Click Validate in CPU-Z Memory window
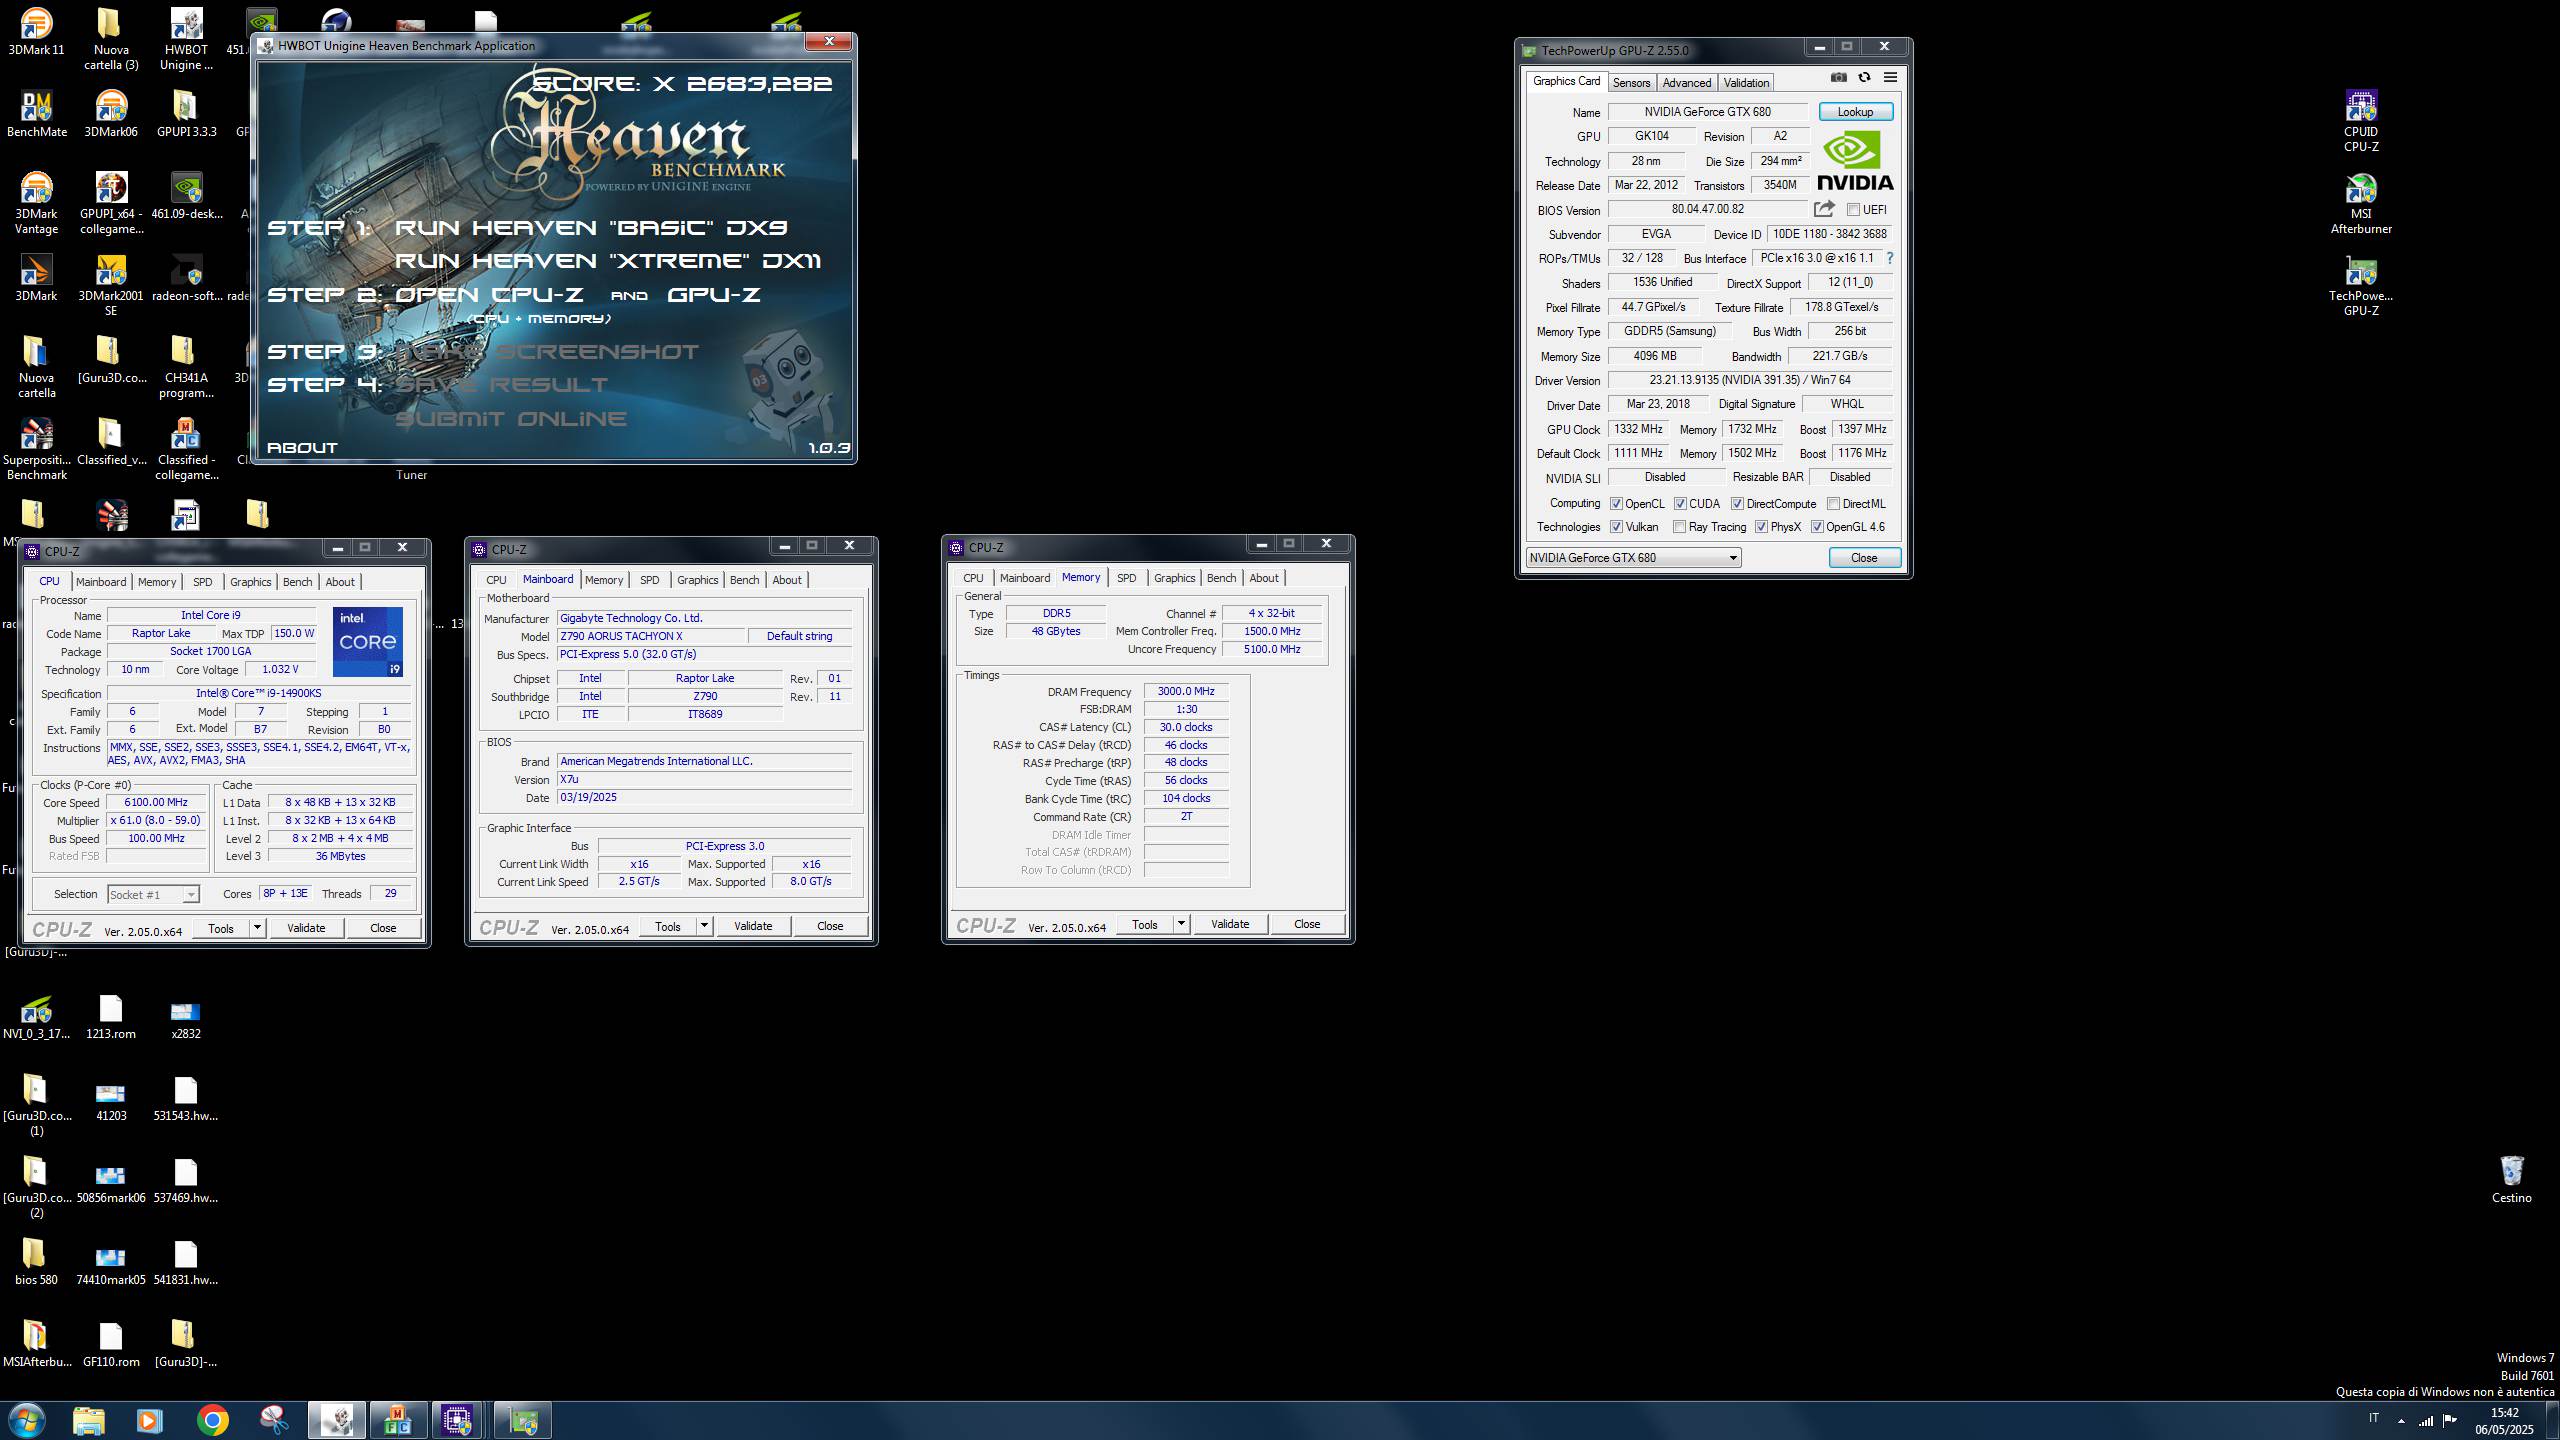The image size is (2560, 1440). click(1229, 924)
